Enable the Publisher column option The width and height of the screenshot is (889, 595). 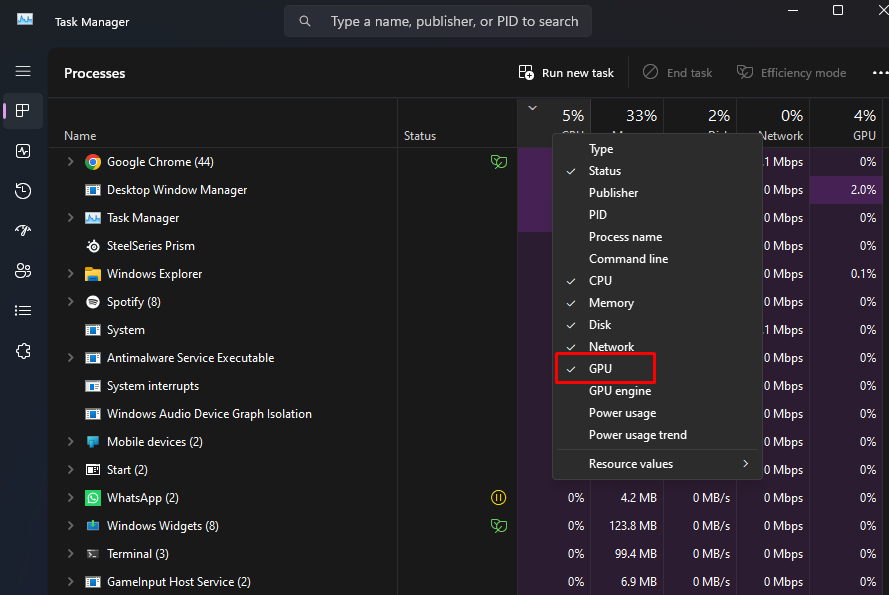coord(613,193)
